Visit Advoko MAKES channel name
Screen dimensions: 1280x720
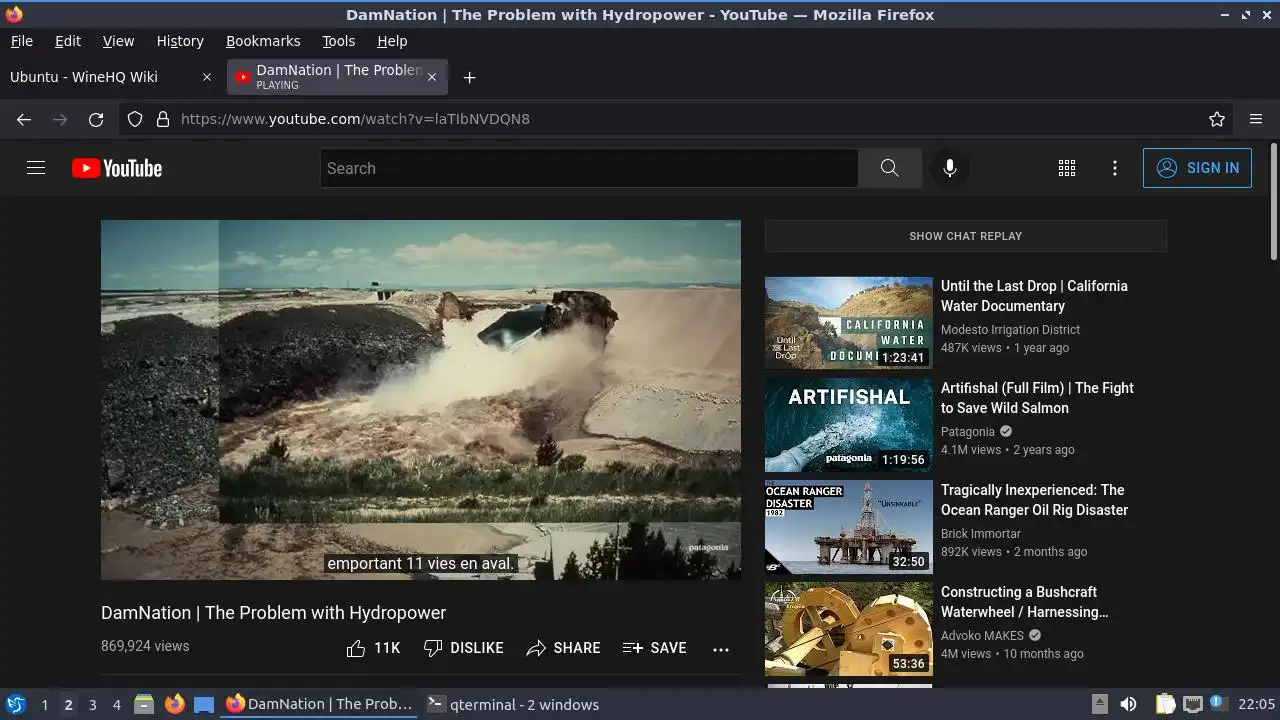(983, 636)
